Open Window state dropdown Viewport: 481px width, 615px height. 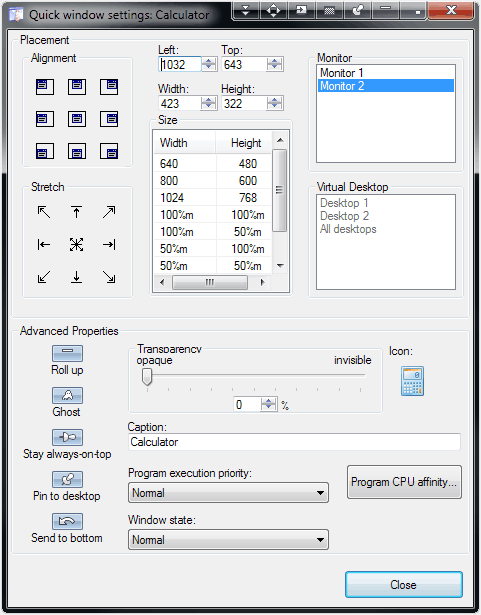pos(228,540)
